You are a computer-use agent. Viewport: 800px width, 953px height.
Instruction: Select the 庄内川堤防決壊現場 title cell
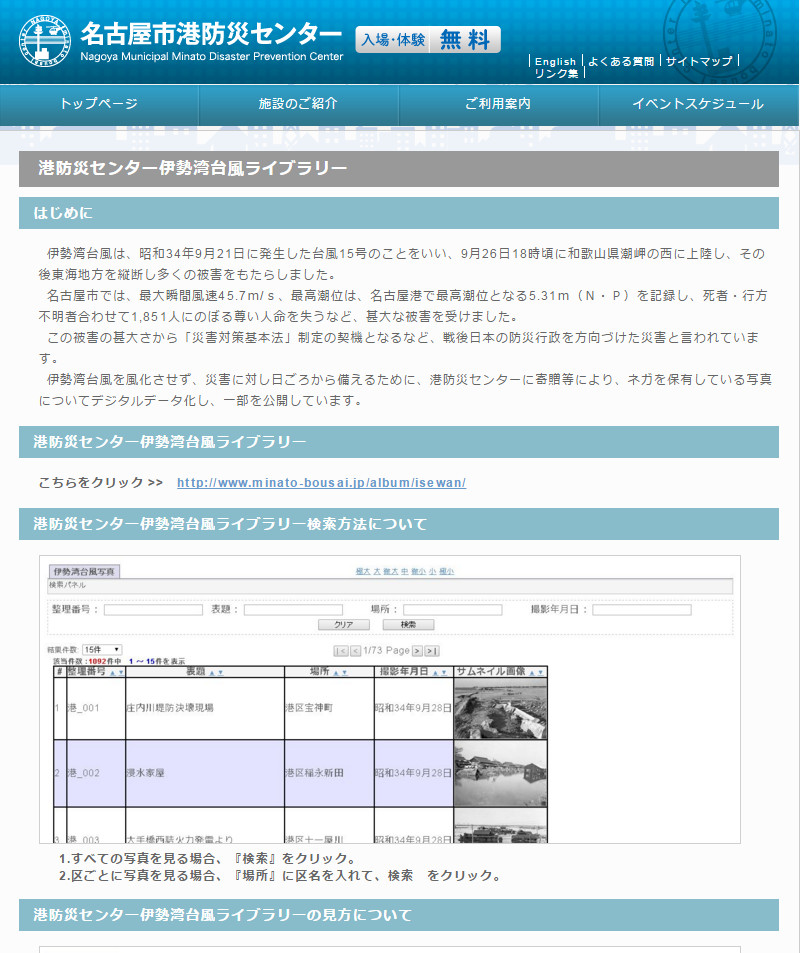[205, 708]
